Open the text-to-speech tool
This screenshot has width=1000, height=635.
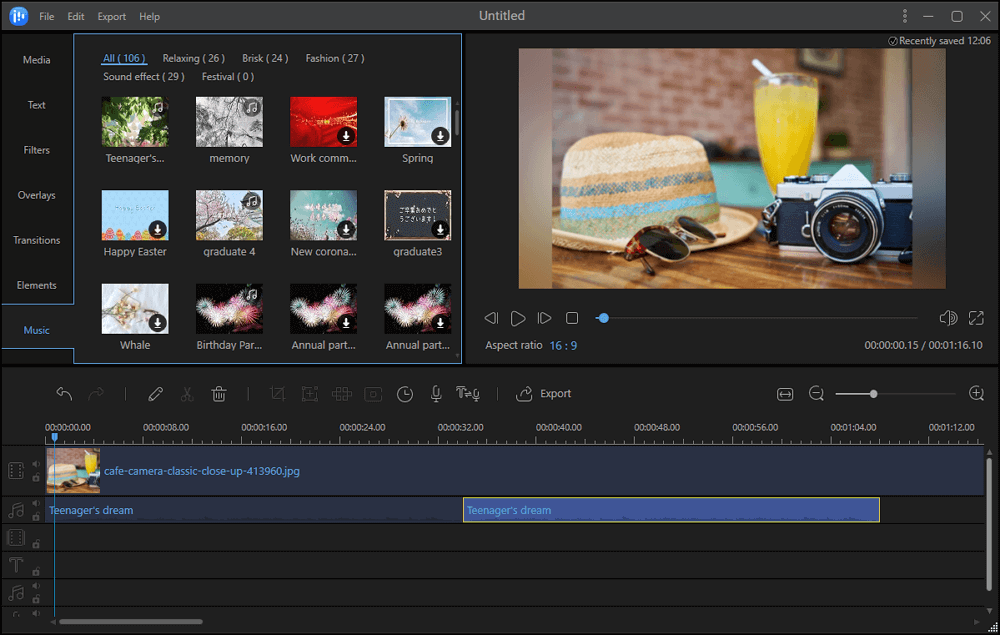tap(469, 394)
